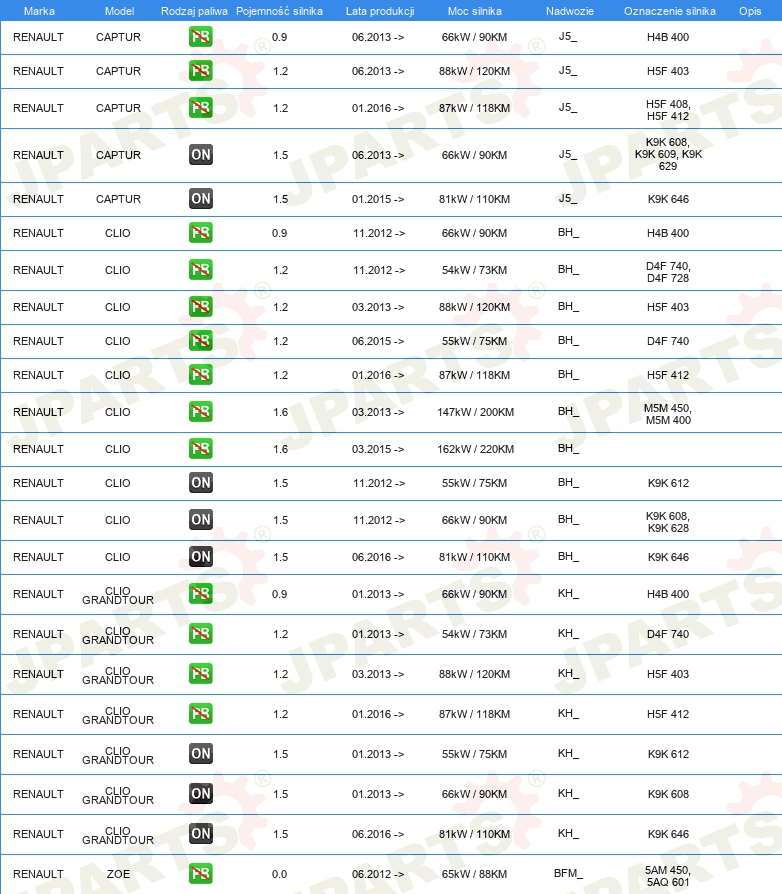Select the 06.2012 -> production date cell
The image size is (782, 894).
(378, 874)
